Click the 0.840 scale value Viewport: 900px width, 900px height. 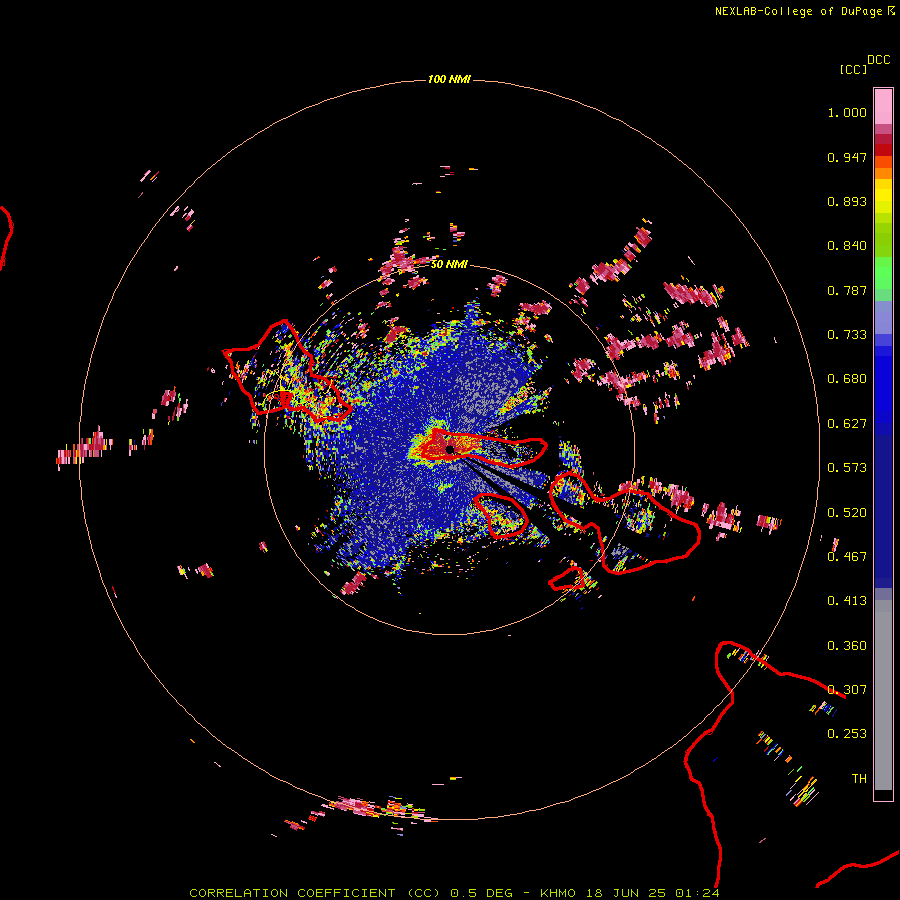click(x=847, y=246)
